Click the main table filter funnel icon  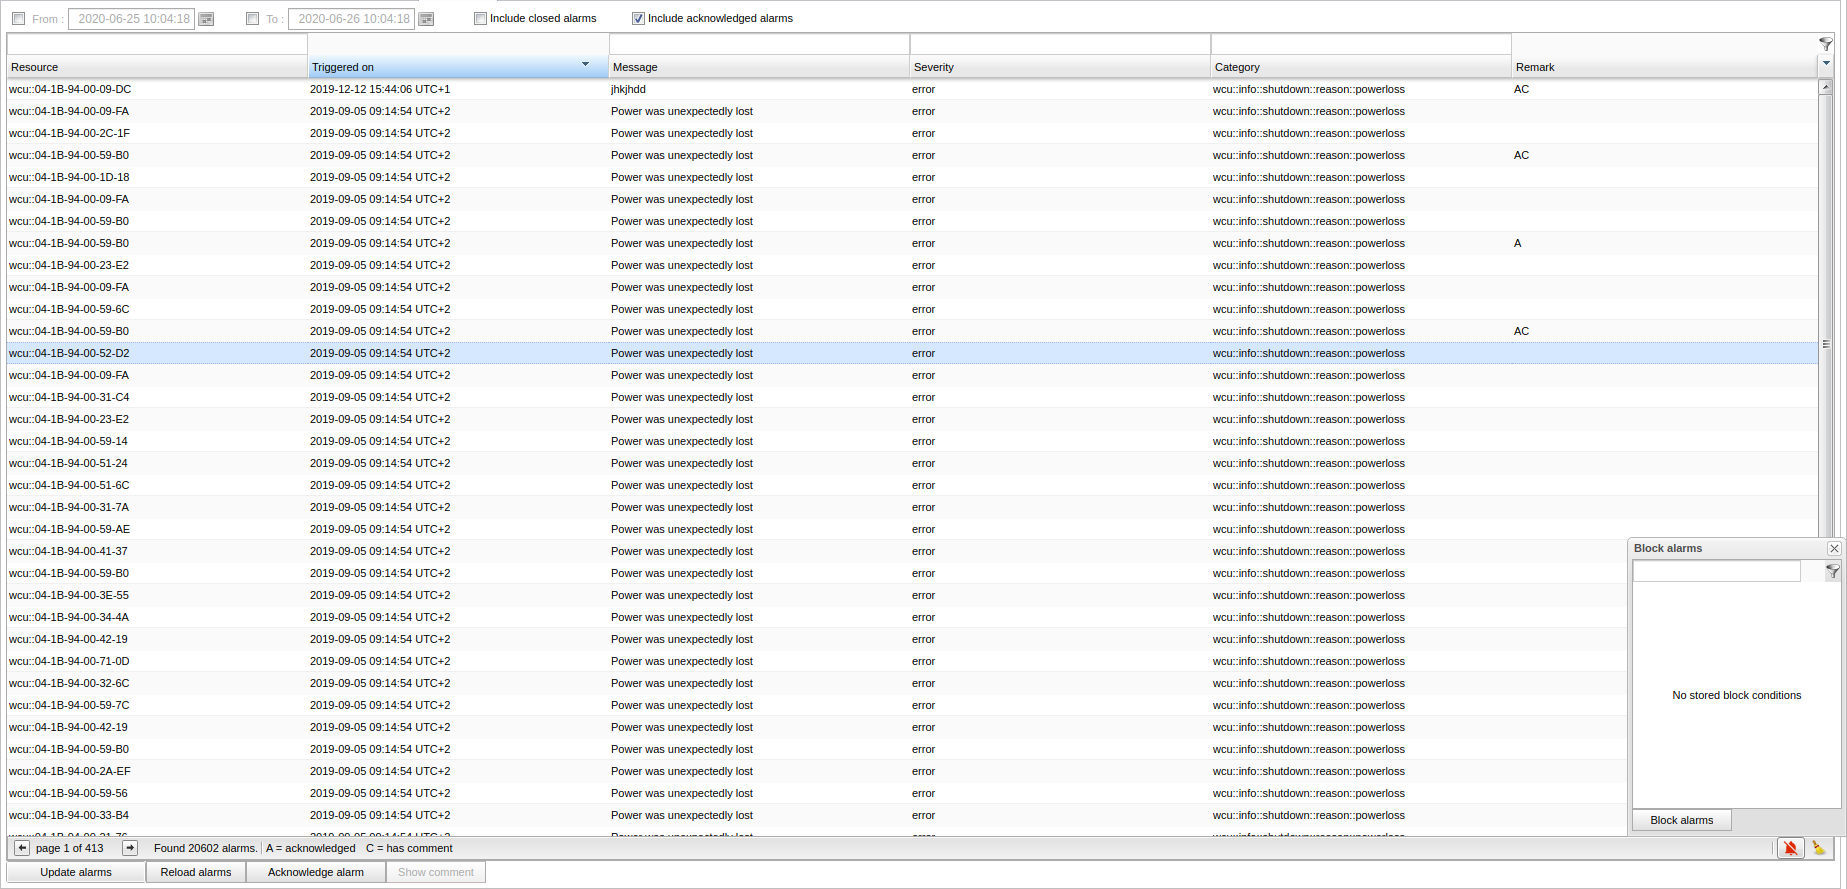1825,44
